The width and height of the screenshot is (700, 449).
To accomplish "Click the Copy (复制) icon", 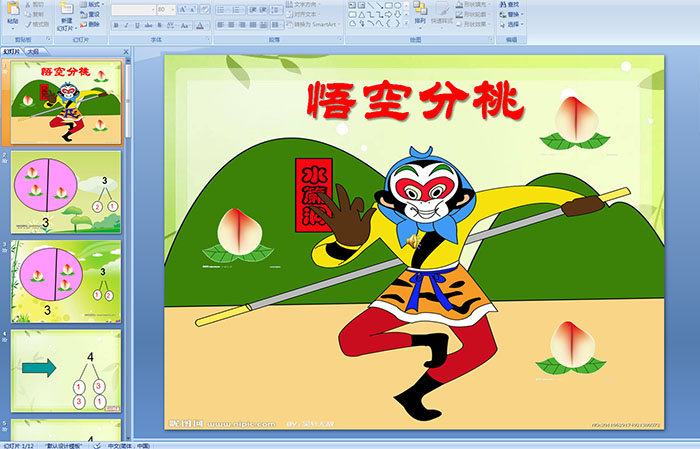I will coord(28,14).
